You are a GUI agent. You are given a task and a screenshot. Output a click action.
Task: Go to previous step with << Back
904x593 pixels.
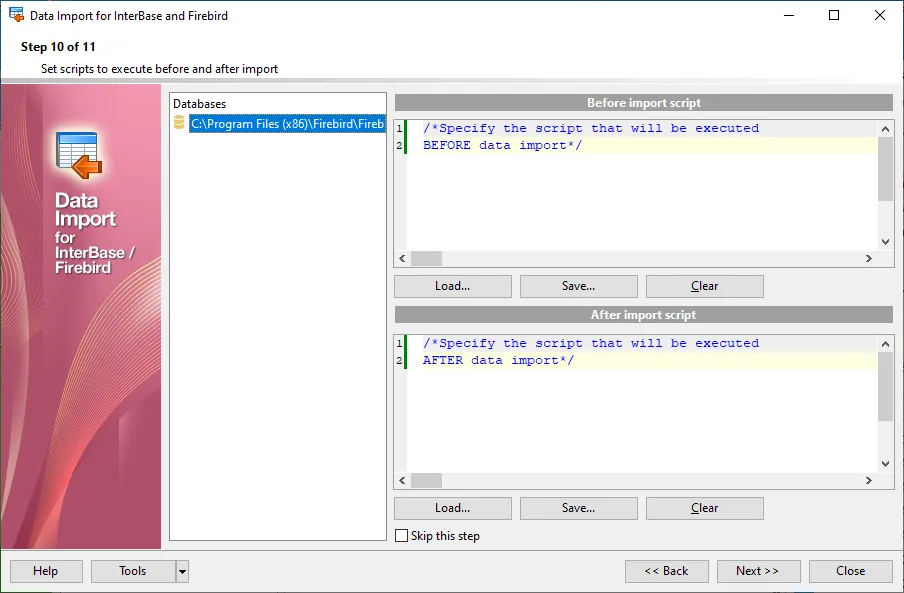click(x=666, y=571)
